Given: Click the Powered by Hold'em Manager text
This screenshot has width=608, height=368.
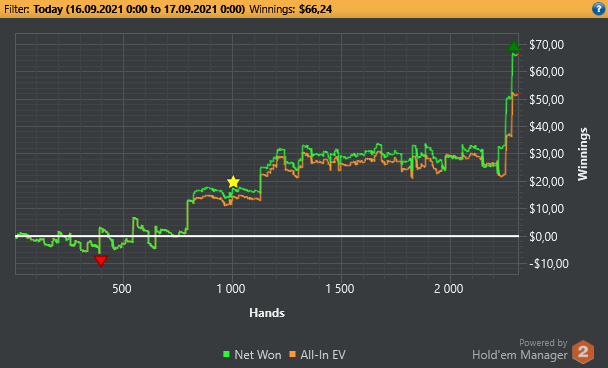Looking at the screenshot, I should click(520, 350).
